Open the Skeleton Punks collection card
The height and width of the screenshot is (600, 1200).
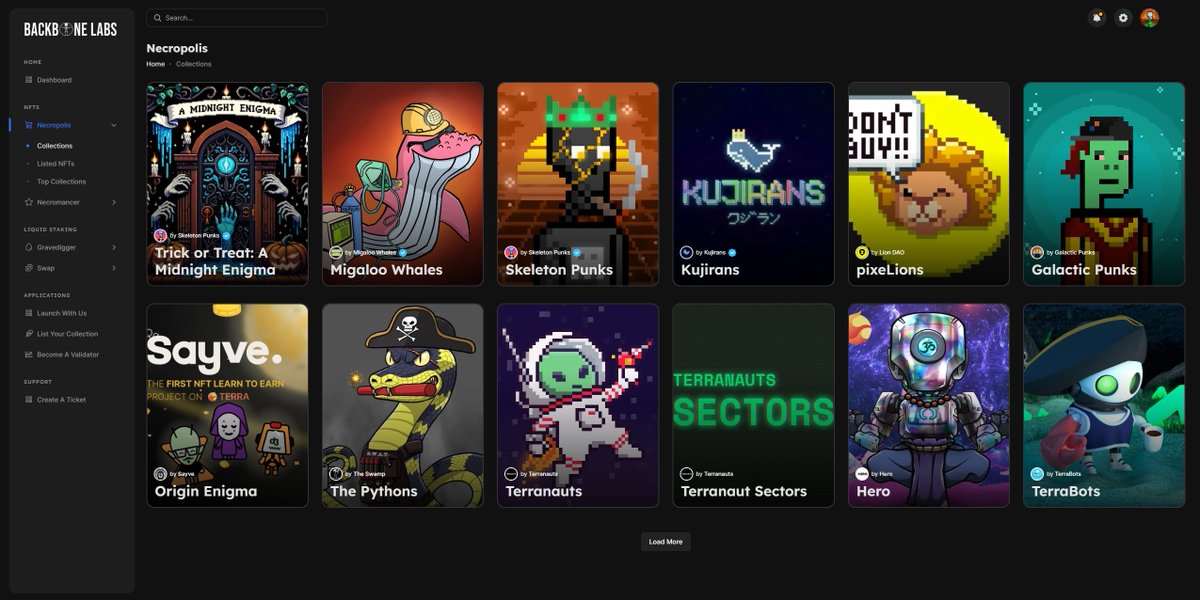tap(578, 184)
